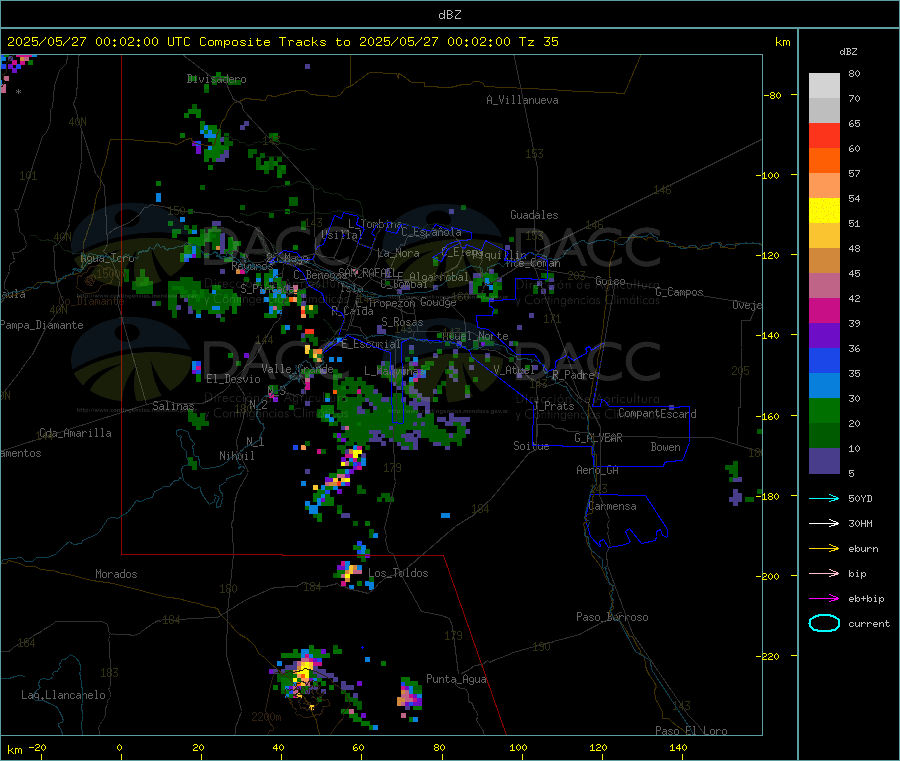This screenshot has height=761, width=900.
Task: Click the cyan 'current' ellipse legend icon
Action: coord(824,623)
